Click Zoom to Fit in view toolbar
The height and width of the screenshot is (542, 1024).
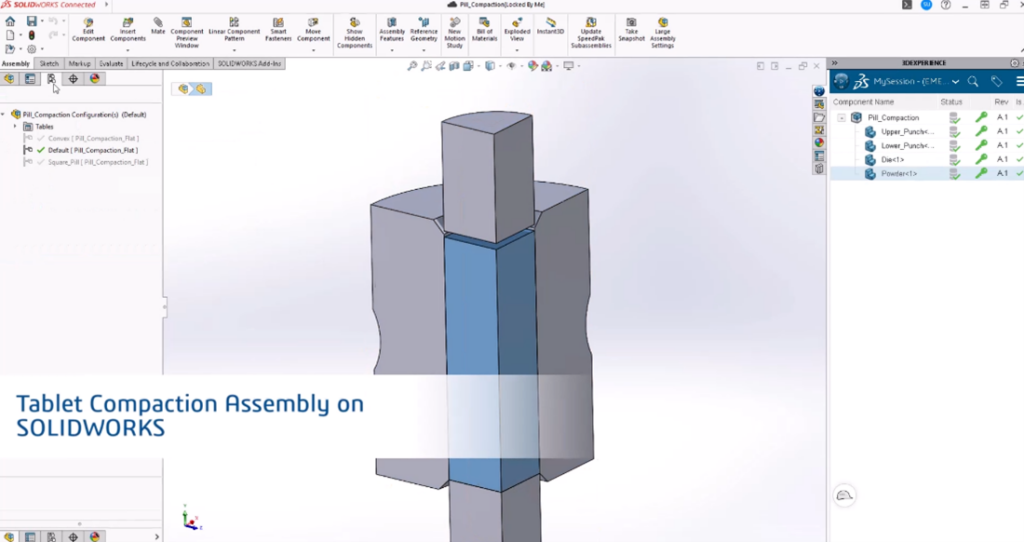(412, 66)
